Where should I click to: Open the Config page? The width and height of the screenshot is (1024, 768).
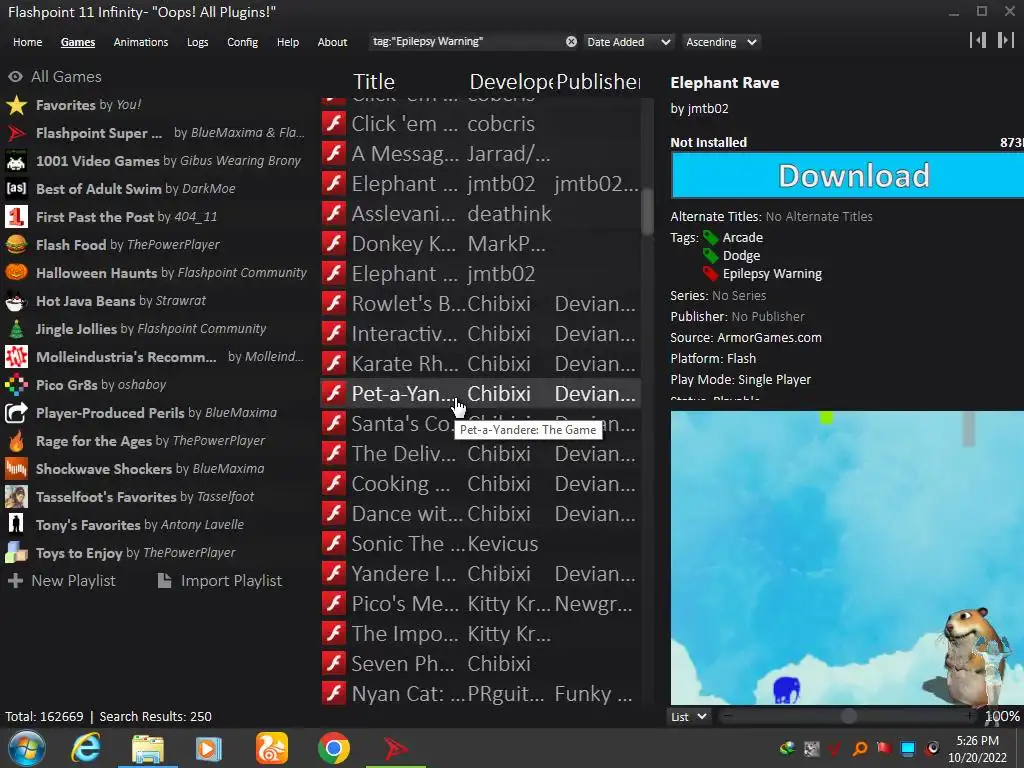tap(242, 42)
